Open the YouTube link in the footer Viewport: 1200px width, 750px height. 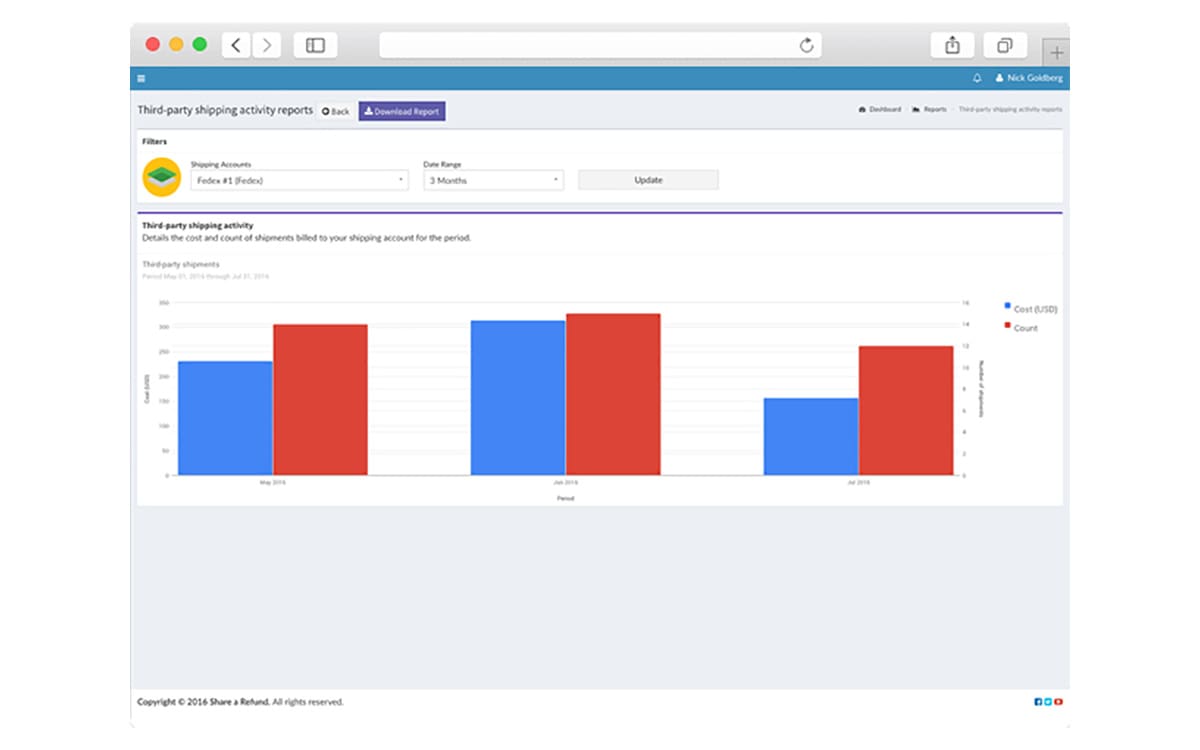click(x=1058, y=702)
